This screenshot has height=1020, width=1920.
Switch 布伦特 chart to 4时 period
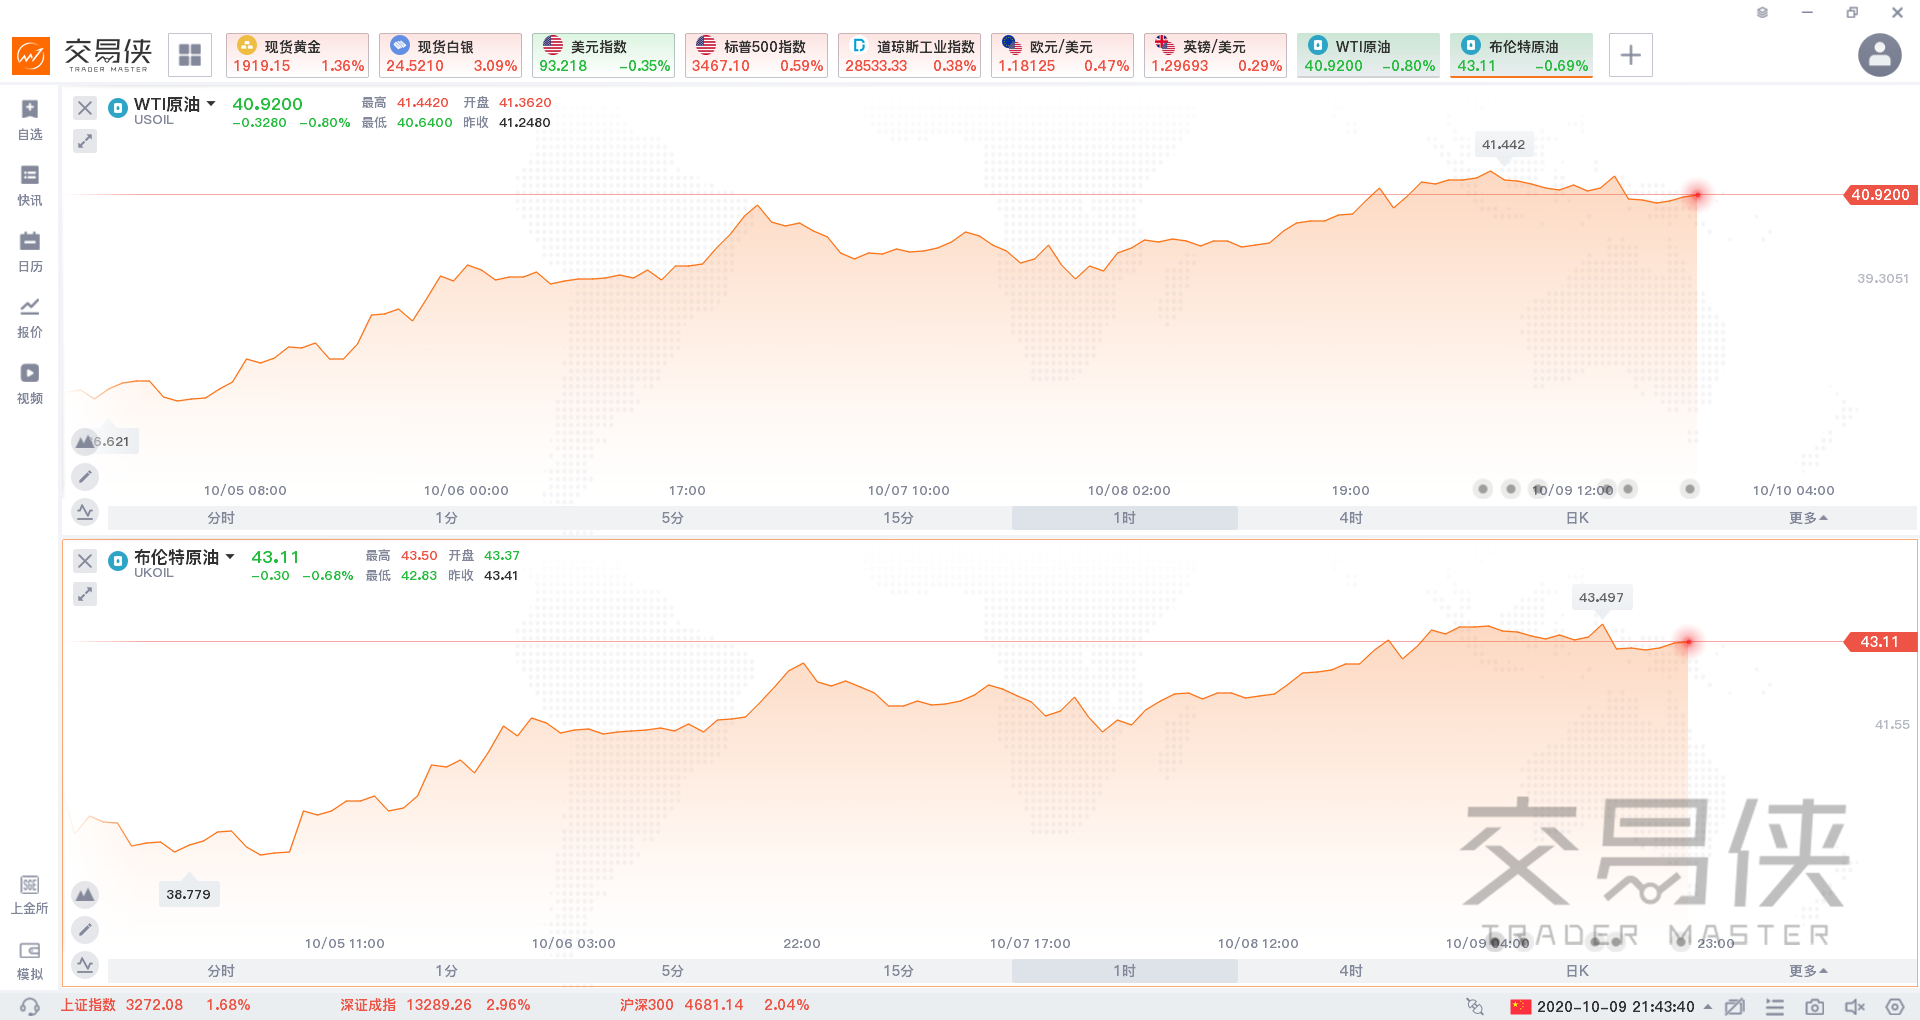click(x=1351, y=971)
